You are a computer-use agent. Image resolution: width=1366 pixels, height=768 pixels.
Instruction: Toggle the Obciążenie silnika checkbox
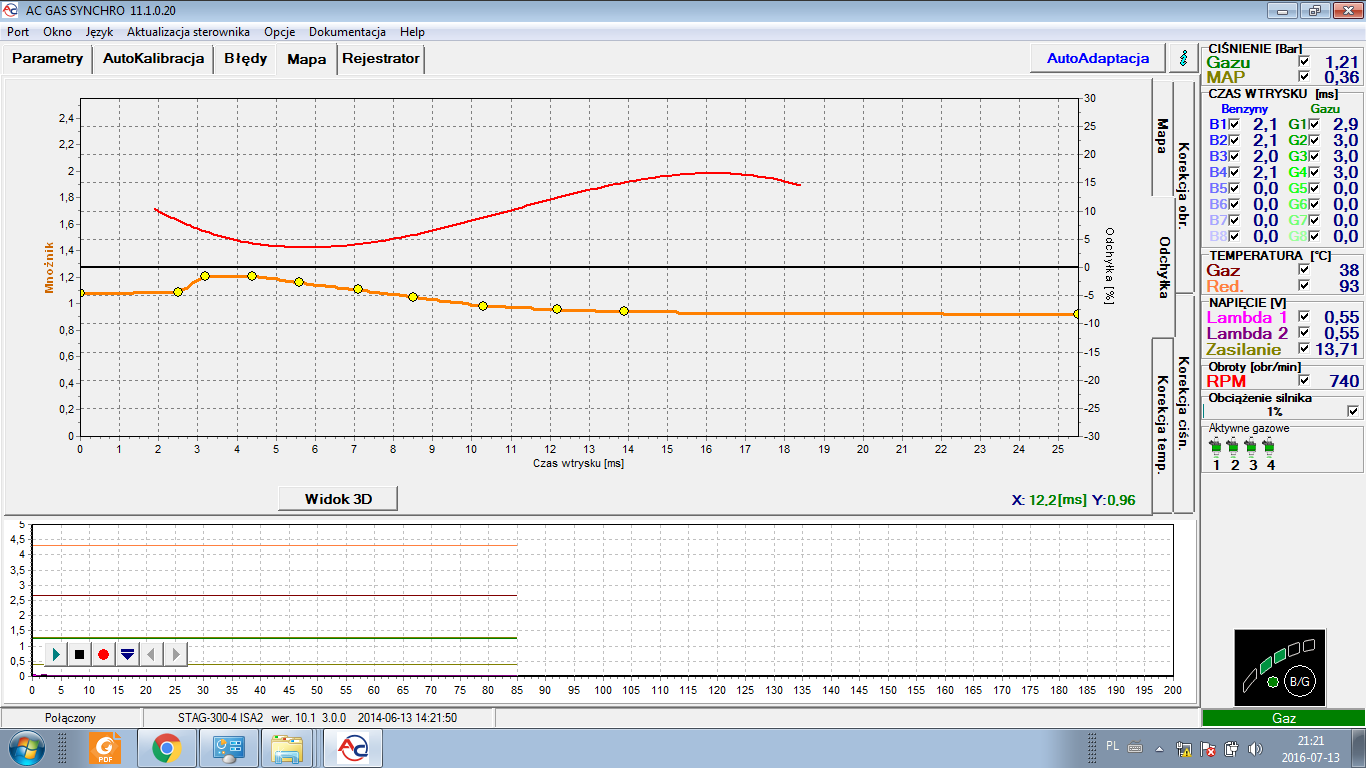point(1353,410)
